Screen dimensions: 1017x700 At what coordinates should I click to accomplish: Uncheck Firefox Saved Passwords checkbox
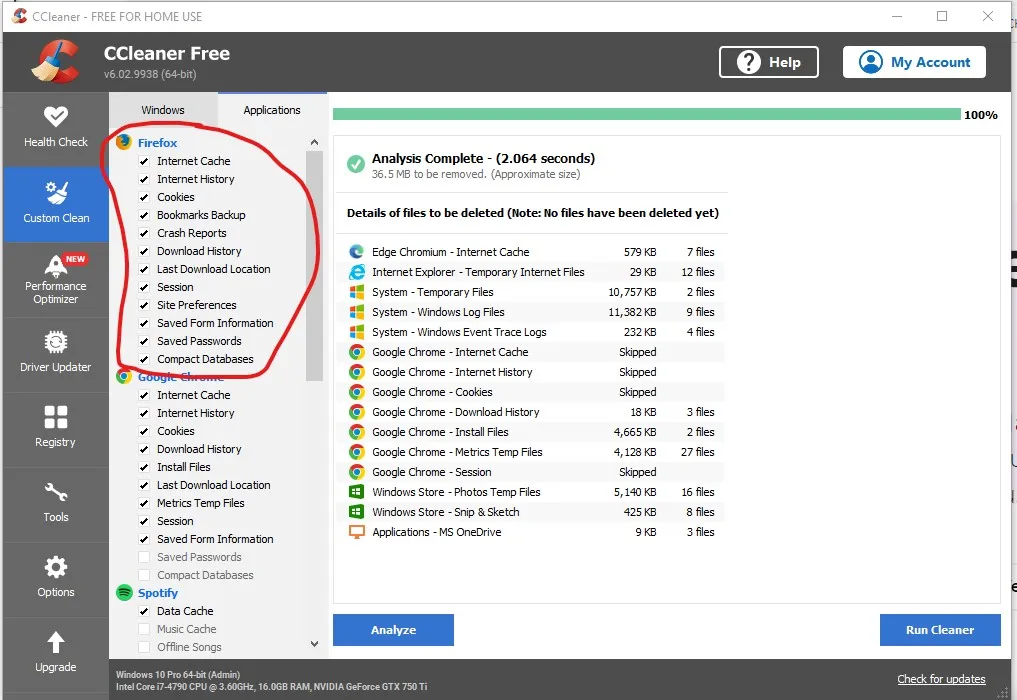click(144, 342)
